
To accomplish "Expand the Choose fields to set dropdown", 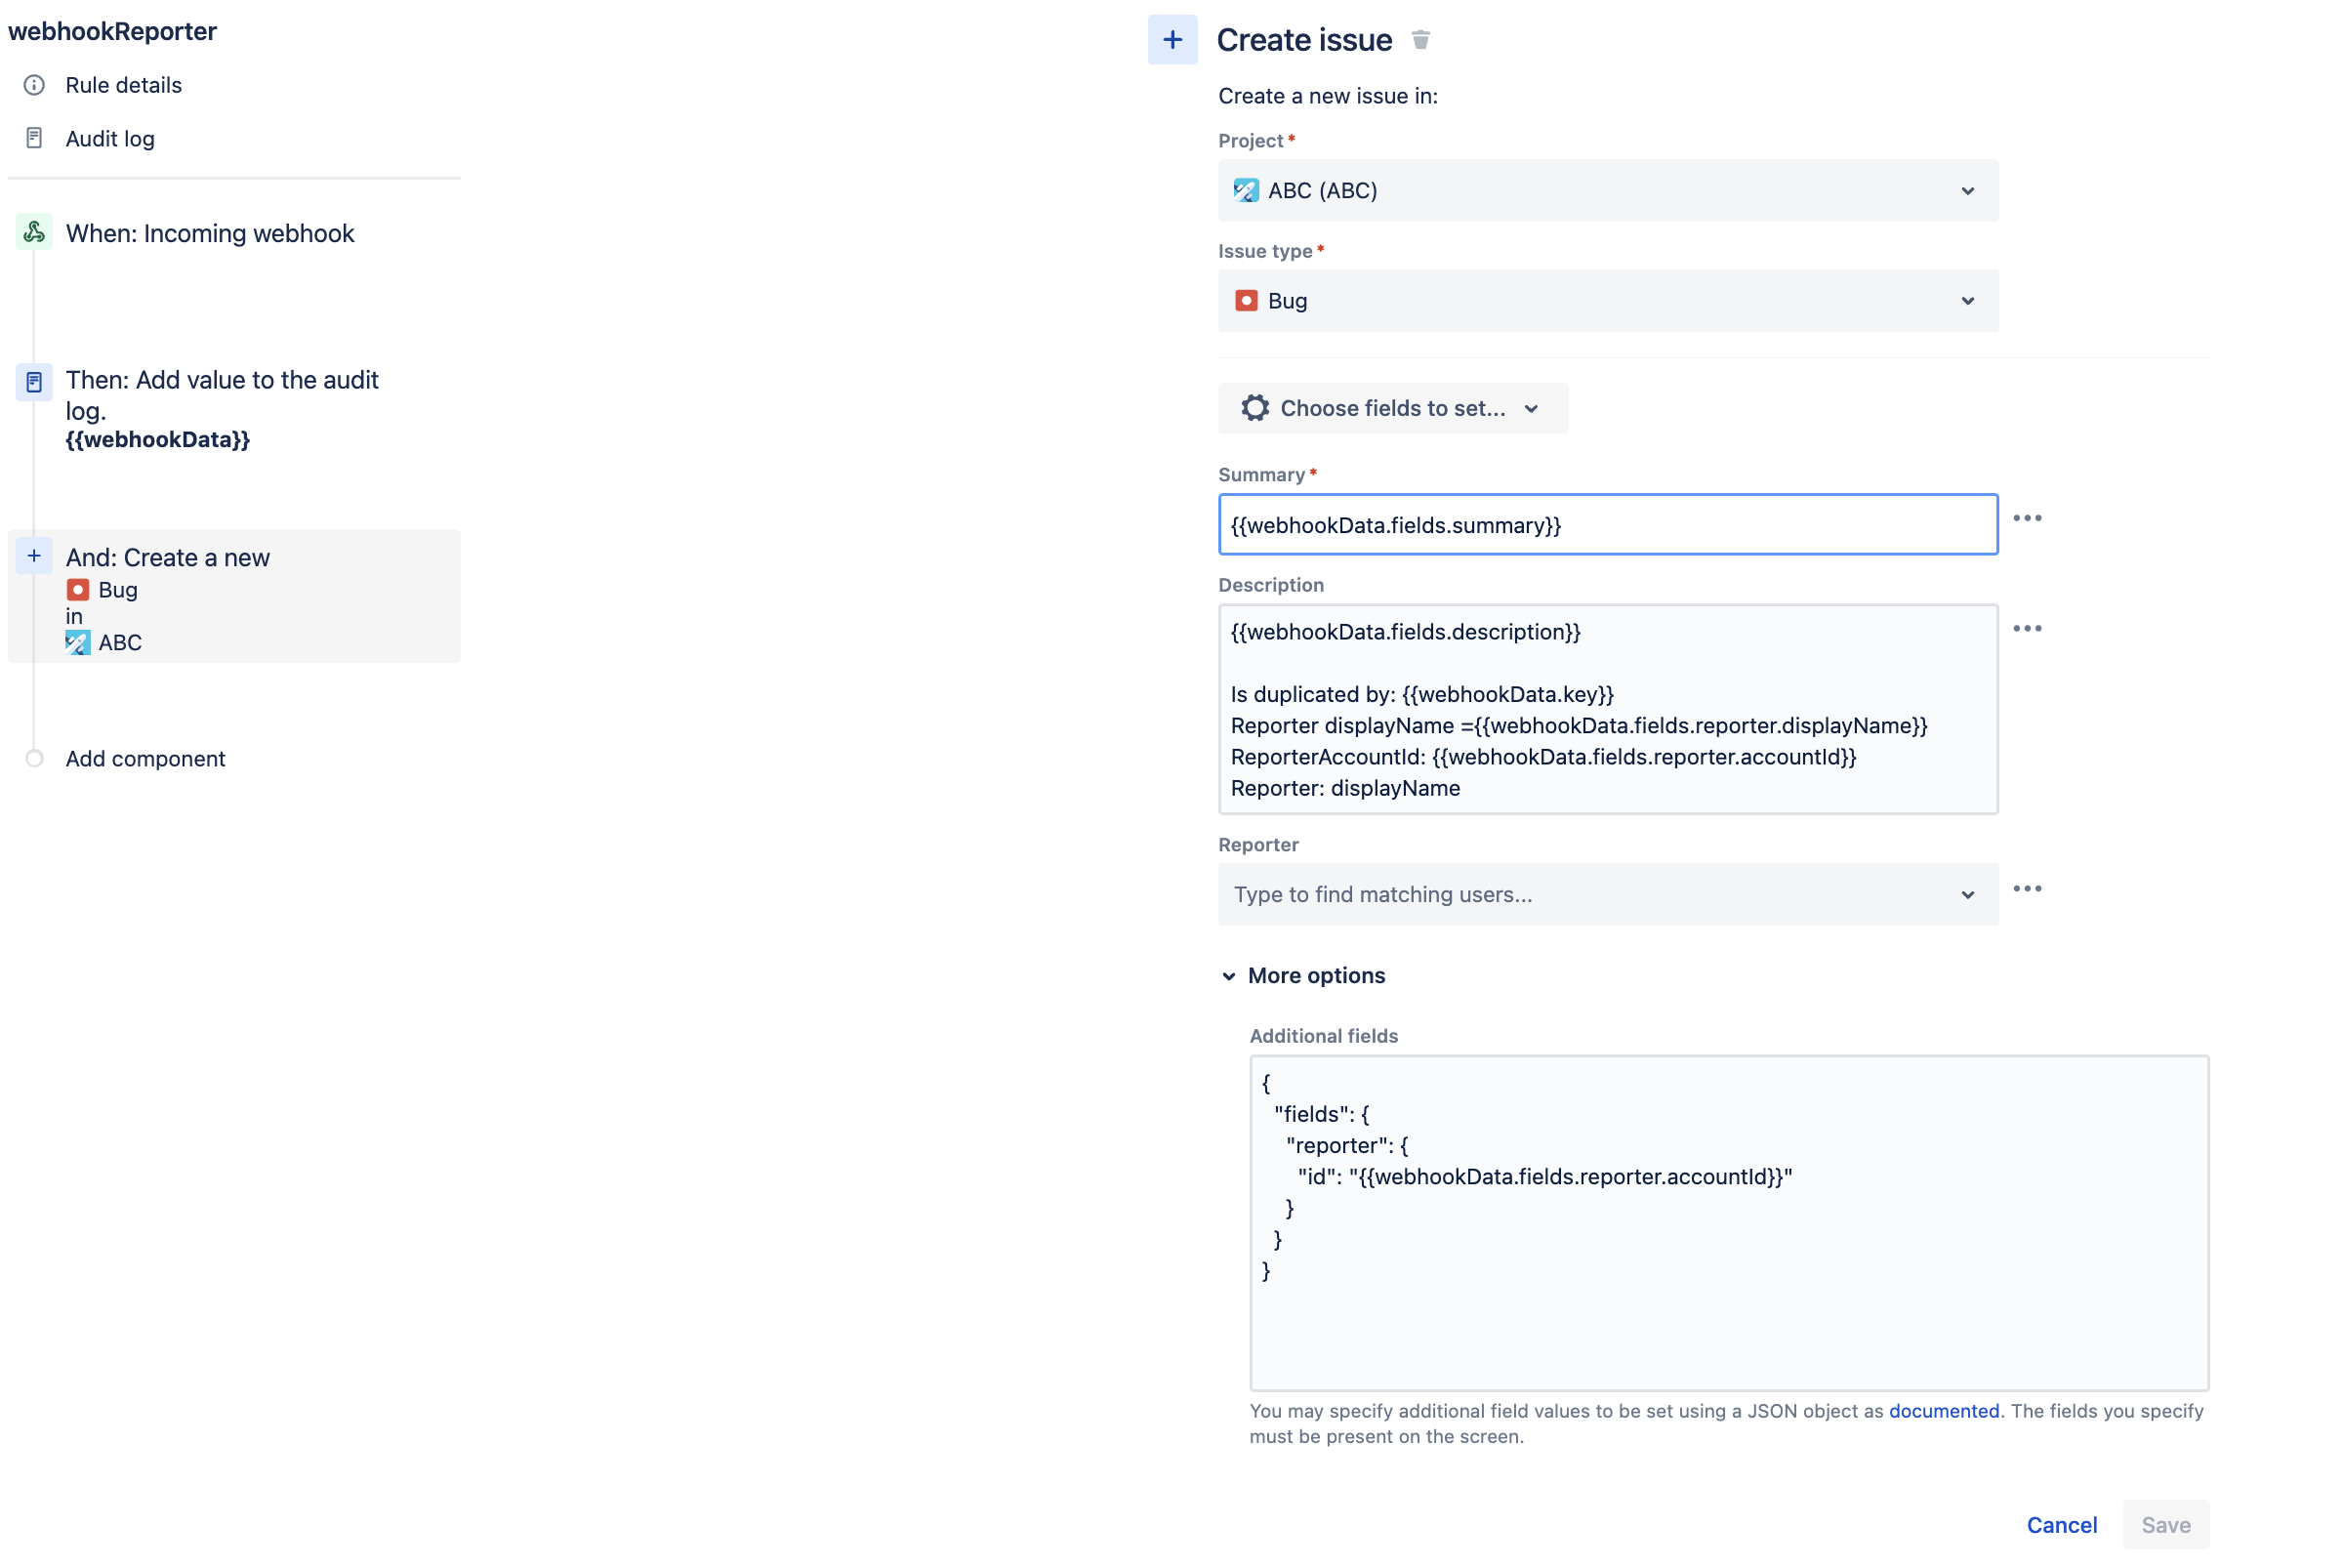I will click(x=1389, y=406).
